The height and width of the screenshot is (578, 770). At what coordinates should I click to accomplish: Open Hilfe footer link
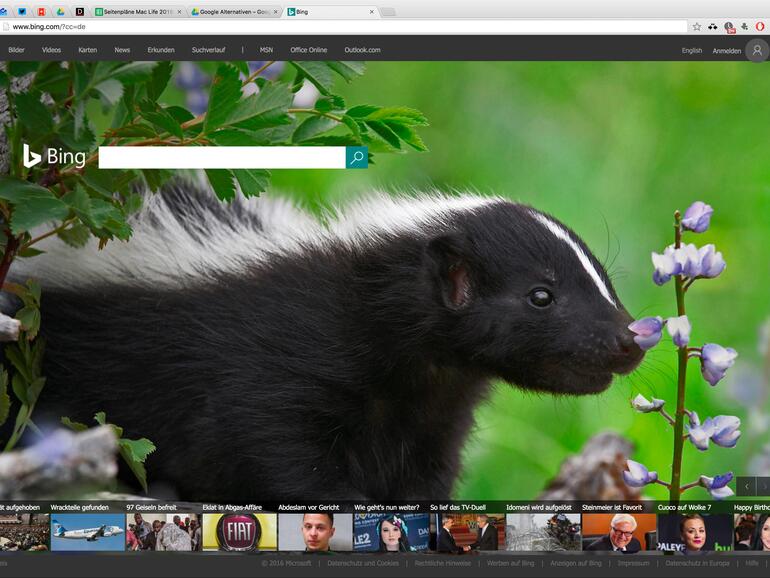pyautogui.click(x=752, y=563)
